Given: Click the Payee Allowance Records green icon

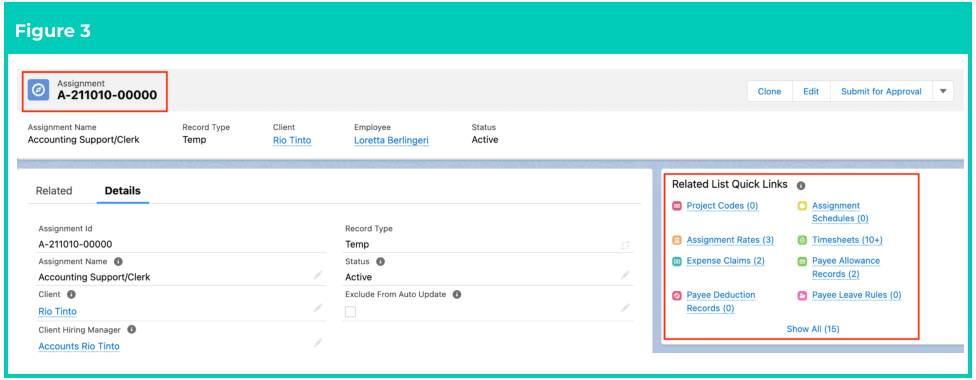Looking at the screenshot, I should 802,261.
